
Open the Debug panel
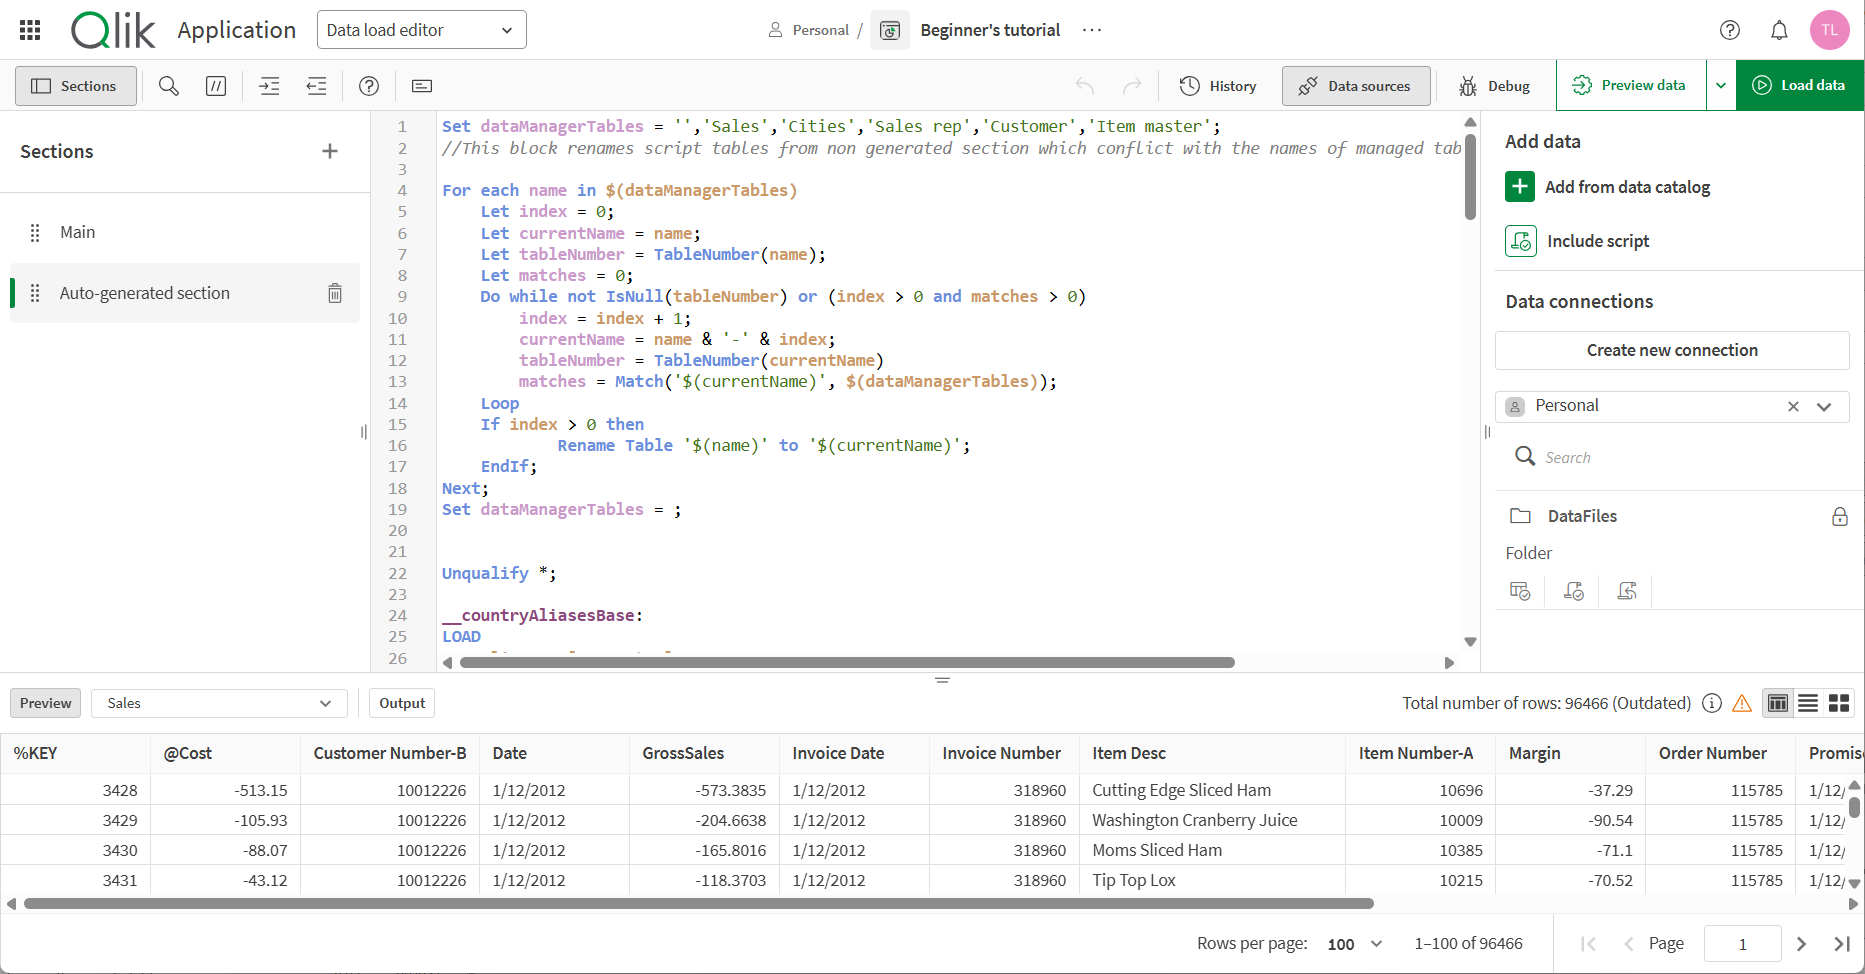[1495, 86]
